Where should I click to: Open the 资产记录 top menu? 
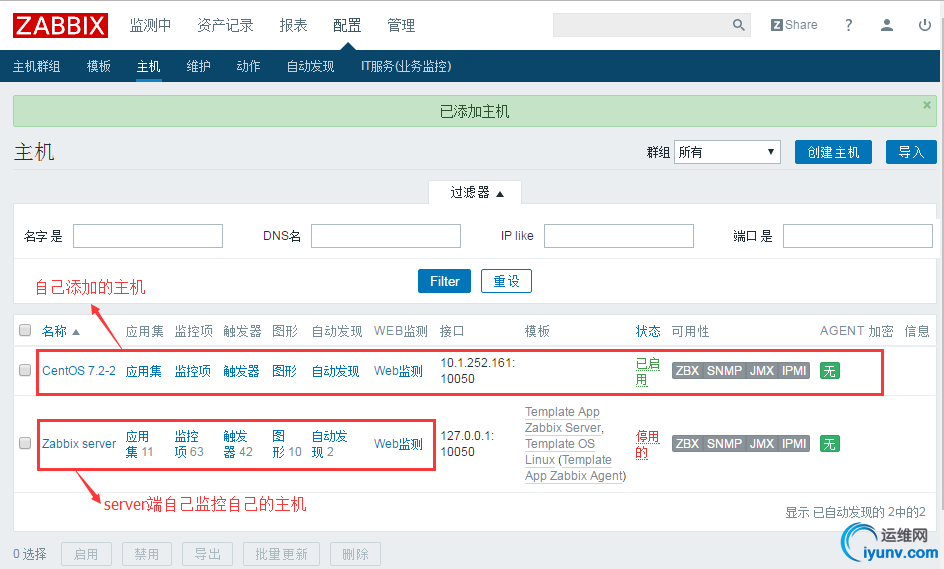[225, 25]
